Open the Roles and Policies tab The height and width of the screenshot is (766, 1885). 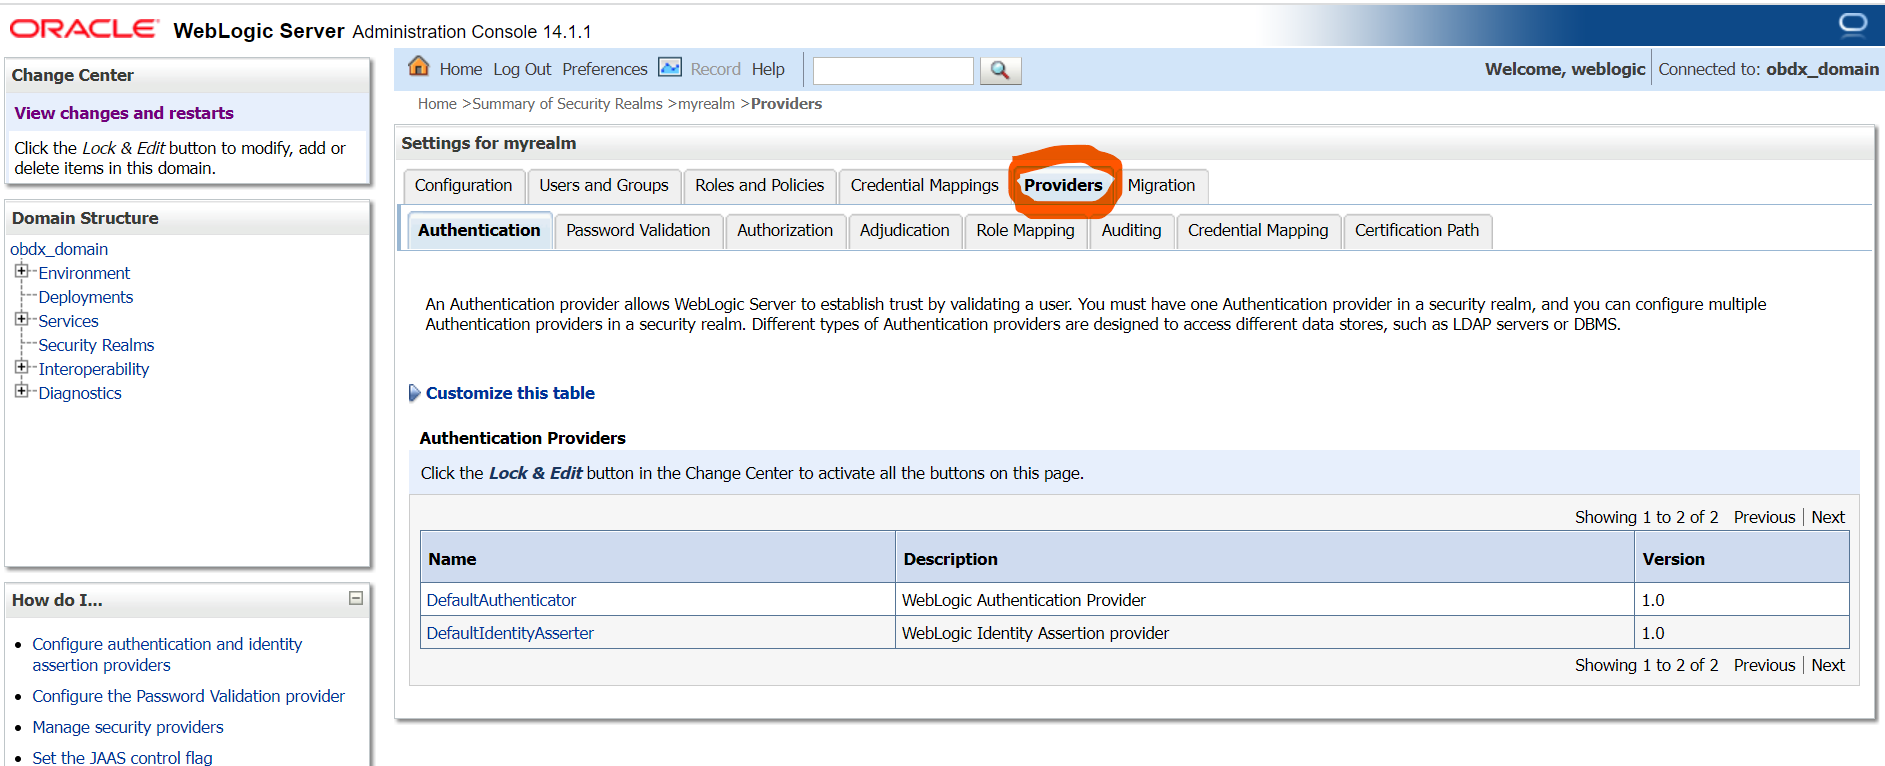(x=760, y=186)
